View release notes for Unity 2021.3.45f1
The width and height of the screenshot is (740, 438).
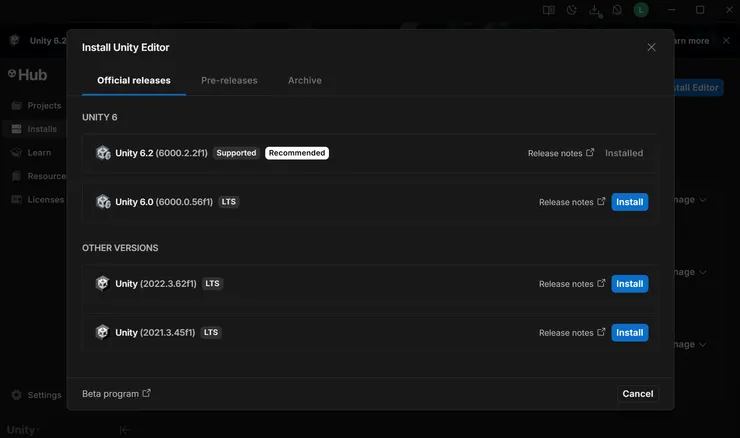(572, 333)
